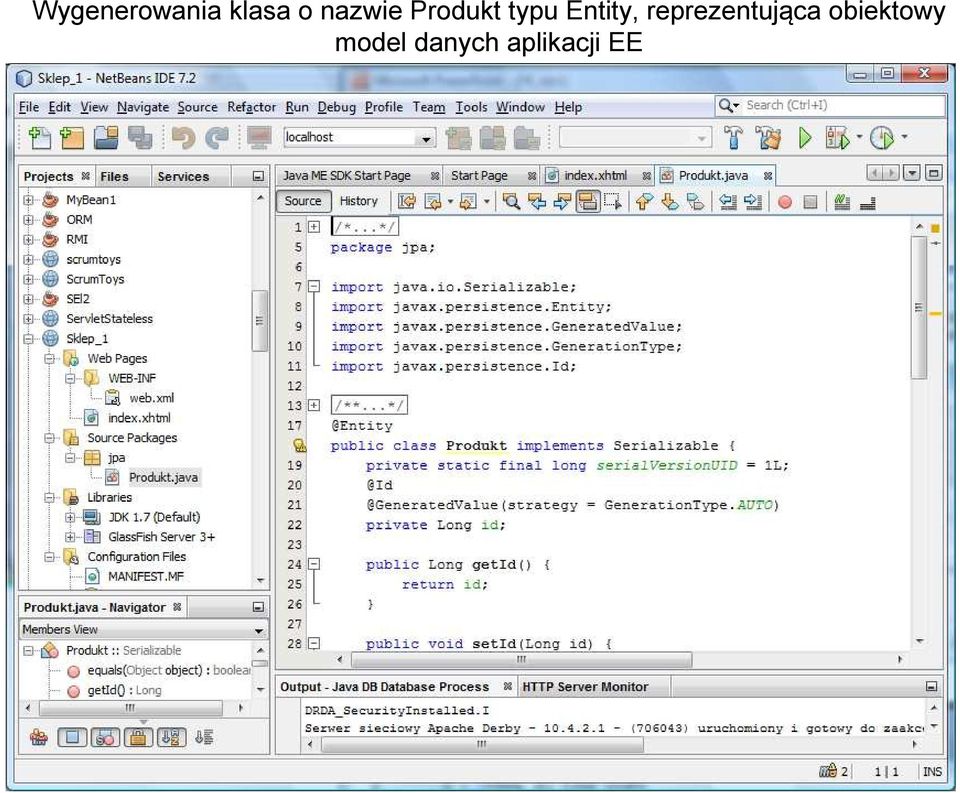This screenshot has height=793, width=960.
Task: Click the Open Project toolbar icon
Action: click(x=107, y=138)
